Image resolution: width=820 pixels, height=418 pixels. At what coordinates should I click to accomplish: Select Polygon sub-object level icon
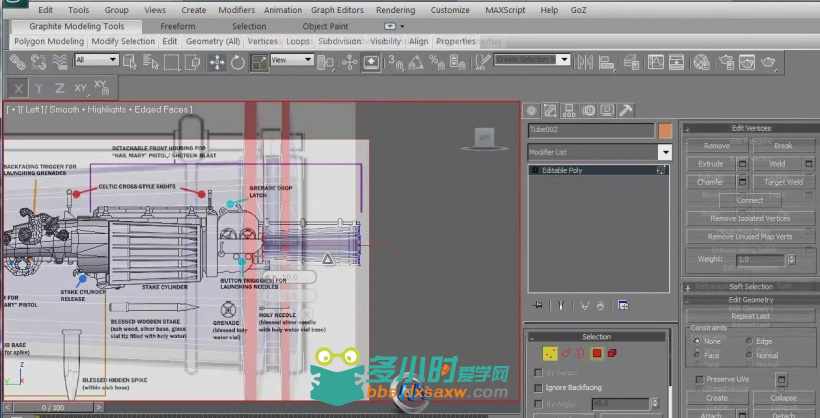(597, 354)
